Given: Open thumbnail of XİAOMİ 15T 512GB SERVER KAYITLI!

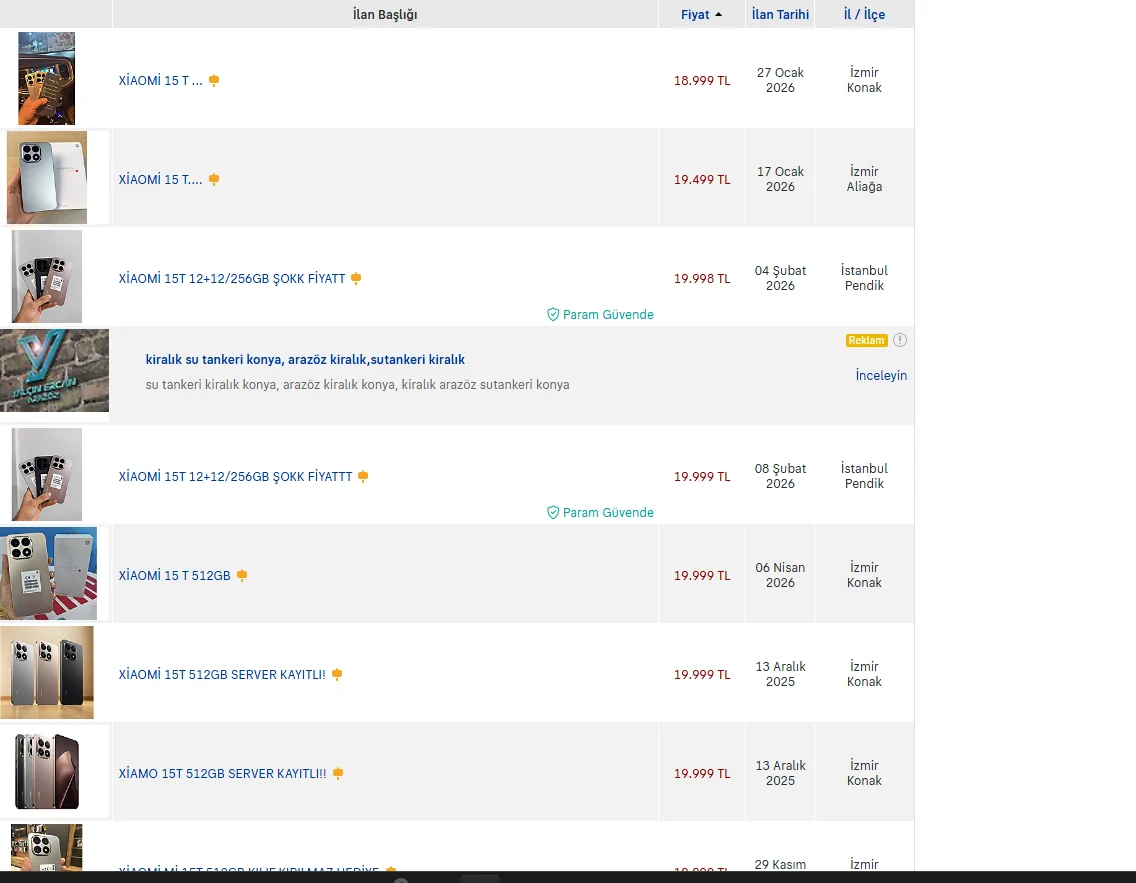Looking at the screenshot, I should (47, 672).
